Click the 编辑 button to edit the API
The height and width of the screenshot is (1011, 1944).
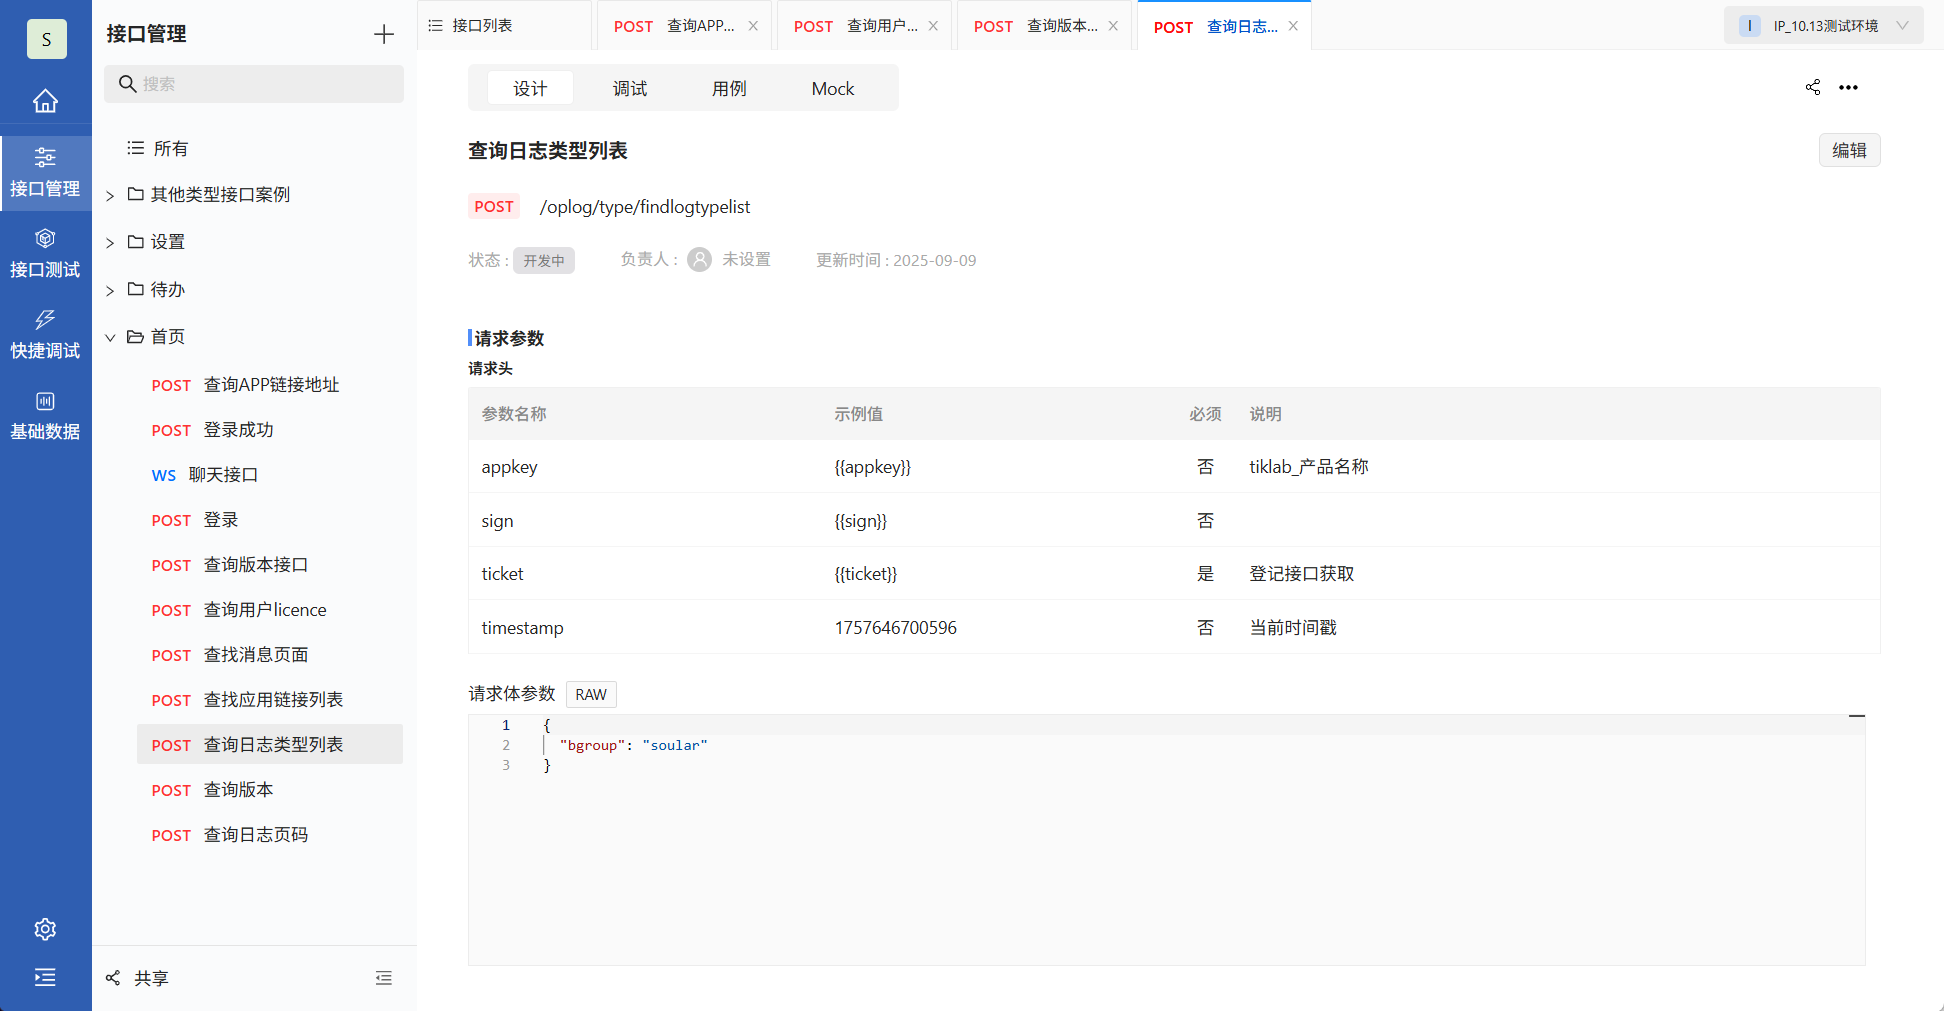[1849, 149]
